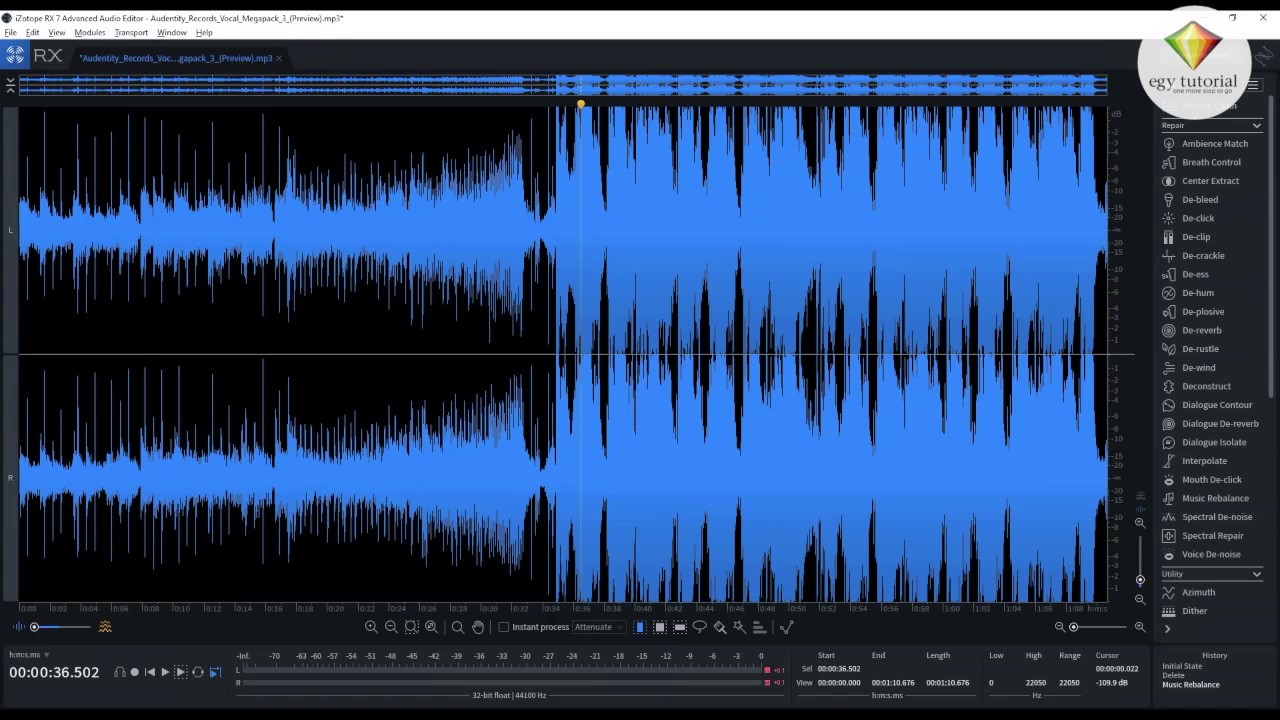Toggle headphone monitoring icon
The image size is (1280, 720).
pyautogui.click(x=120, y=672)
